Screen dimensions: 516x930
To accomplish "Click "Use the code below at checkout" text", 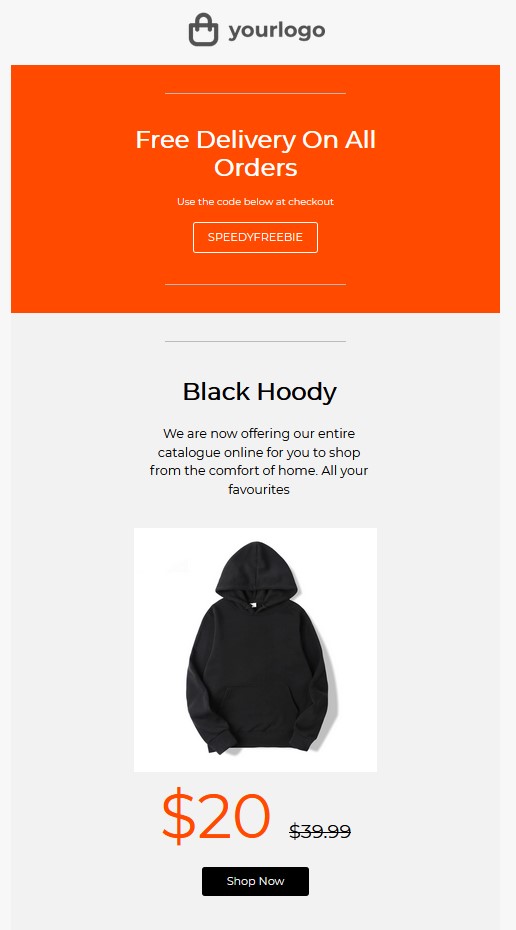I will (x=255, y=202).
